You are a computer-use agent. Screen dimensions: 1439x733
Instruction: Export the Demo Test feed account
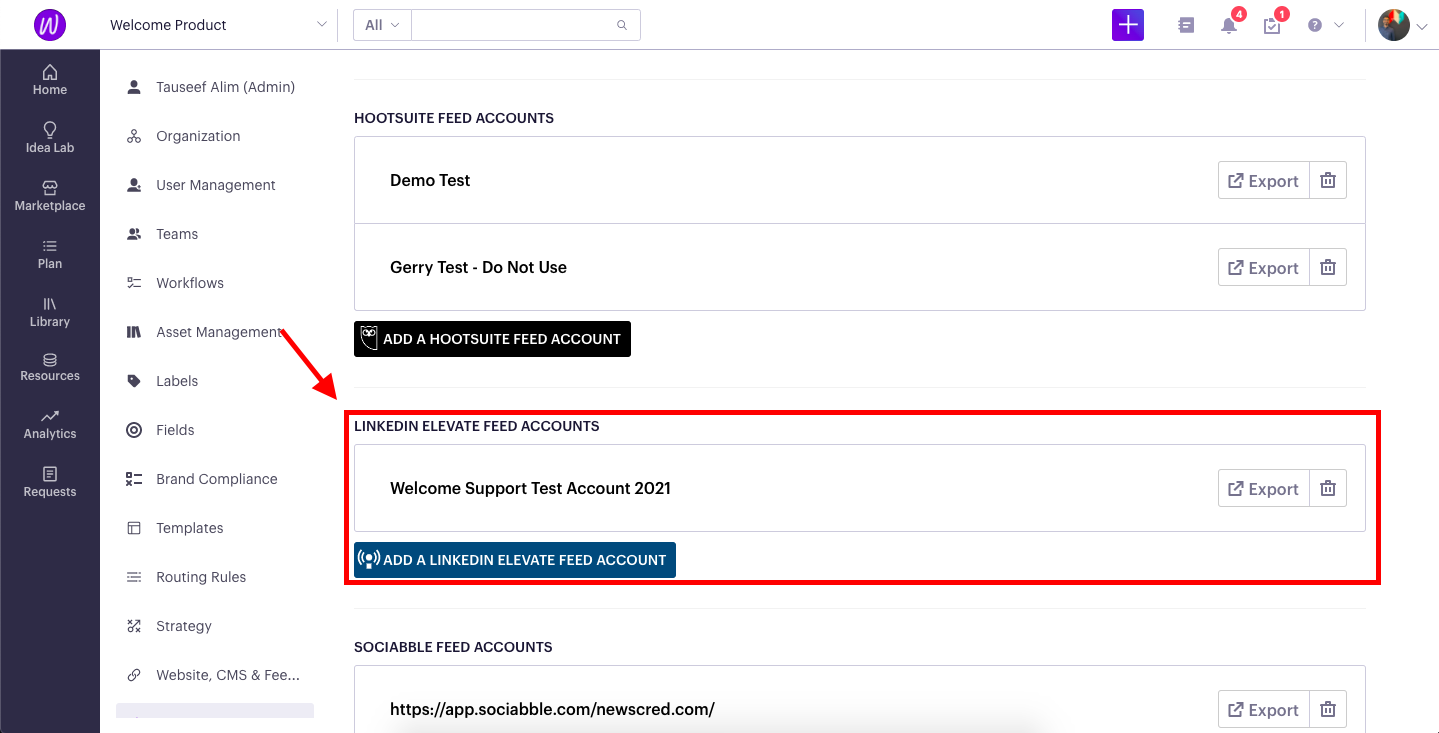(1263, 181)
